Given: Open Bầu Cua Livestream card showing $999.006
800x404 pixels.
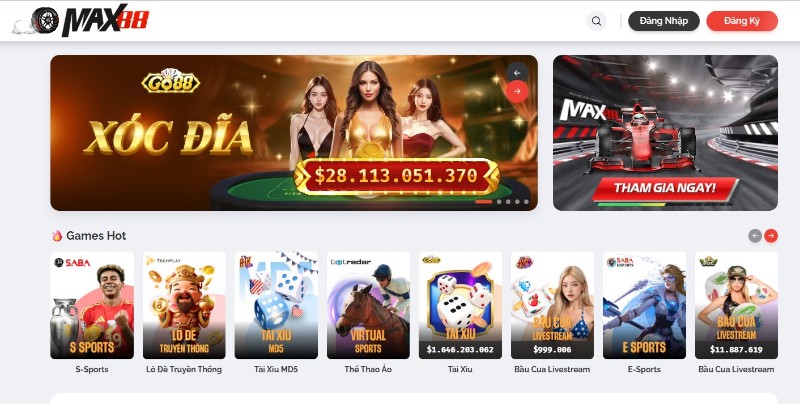Looking at the screenshot, I should [x=552, y=305].
